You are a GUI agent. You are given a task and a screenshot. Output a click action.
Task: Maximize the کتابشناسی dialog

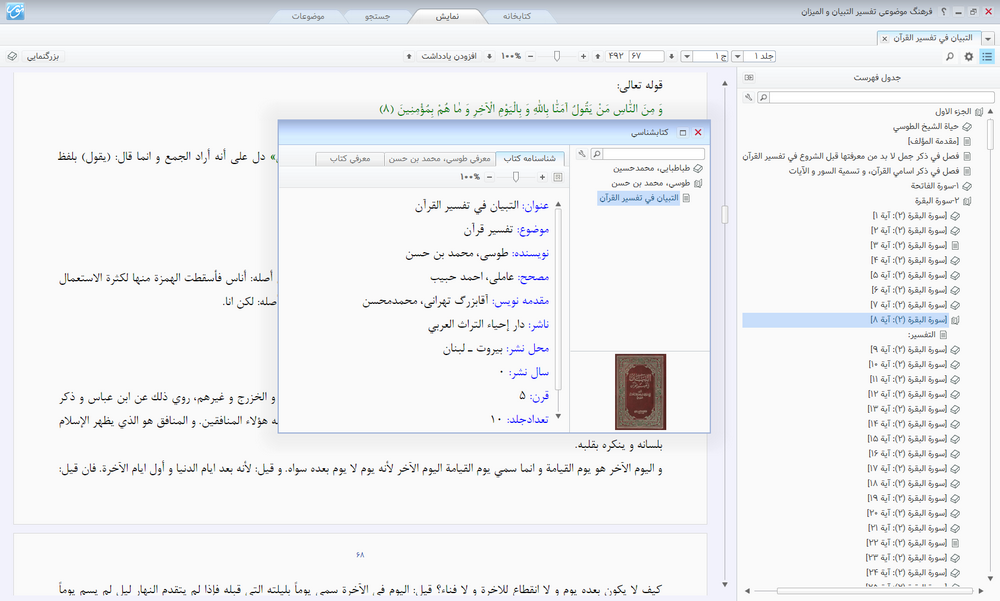[682, 132]
